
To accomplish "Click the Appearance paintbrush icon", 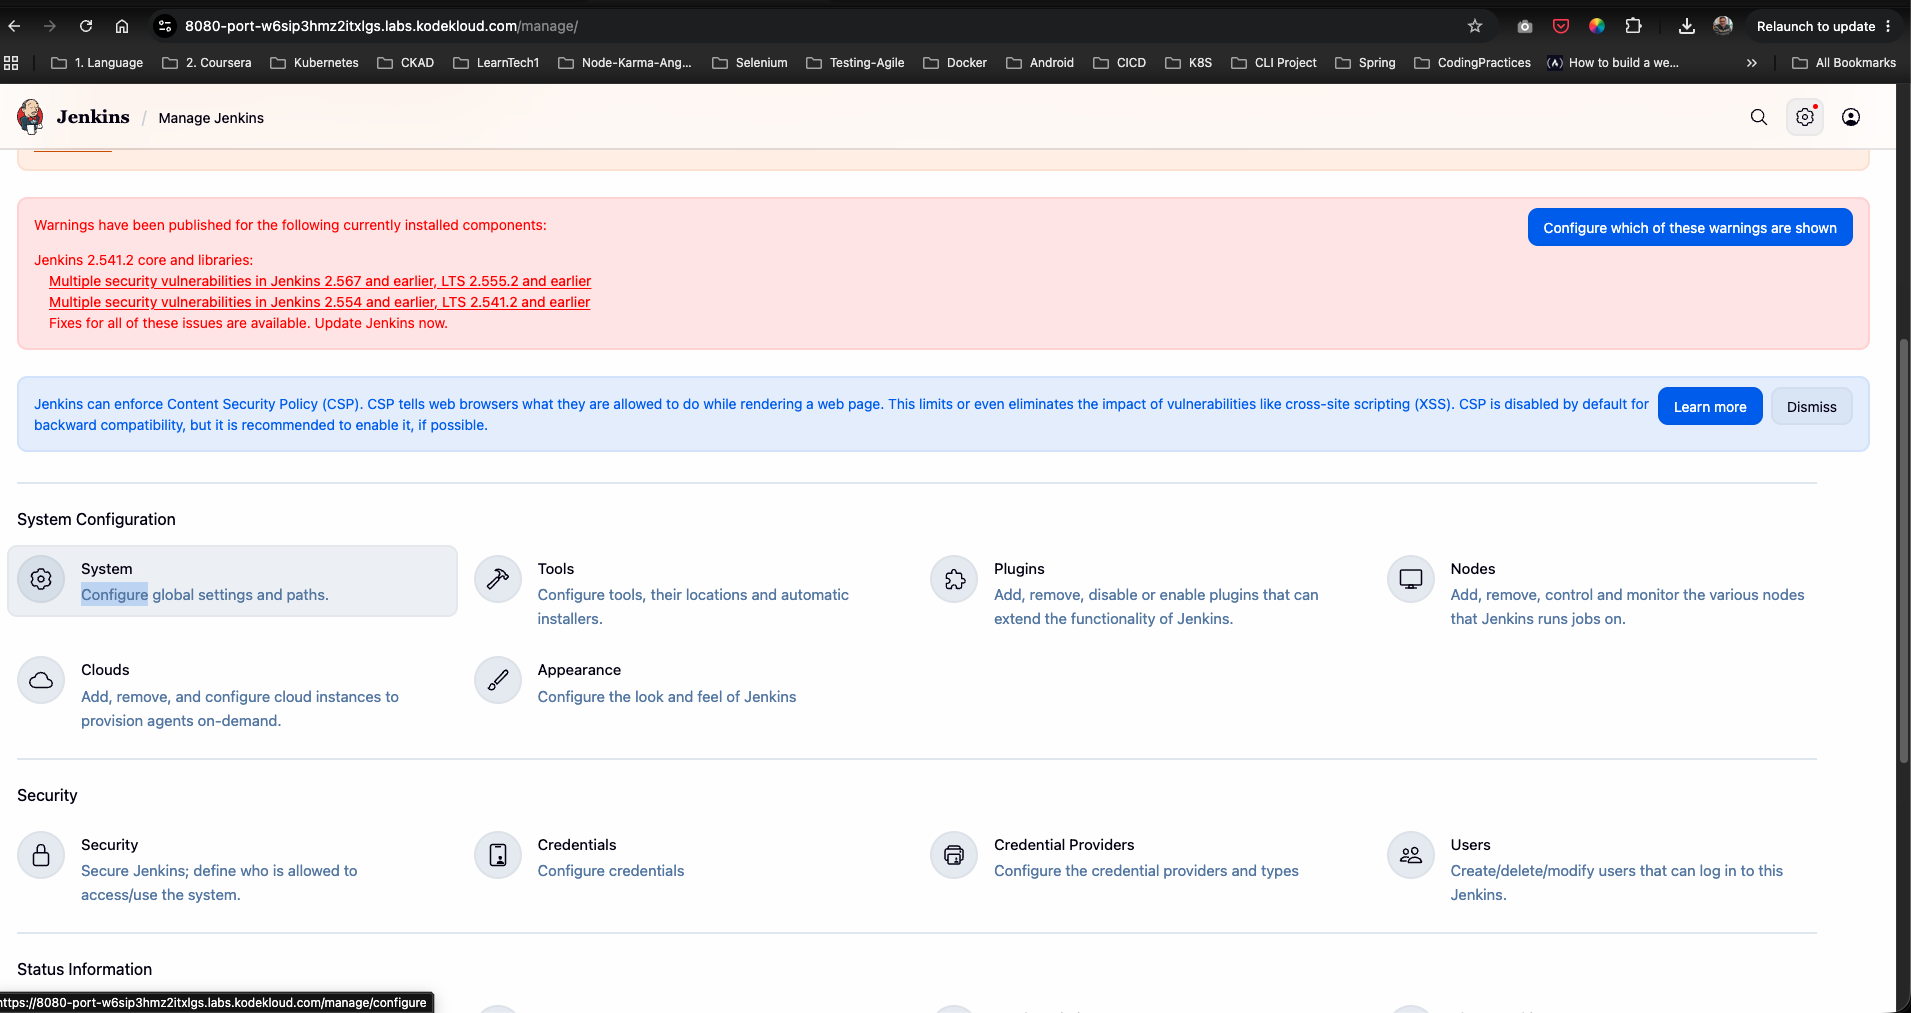I will tap(498, 680).
